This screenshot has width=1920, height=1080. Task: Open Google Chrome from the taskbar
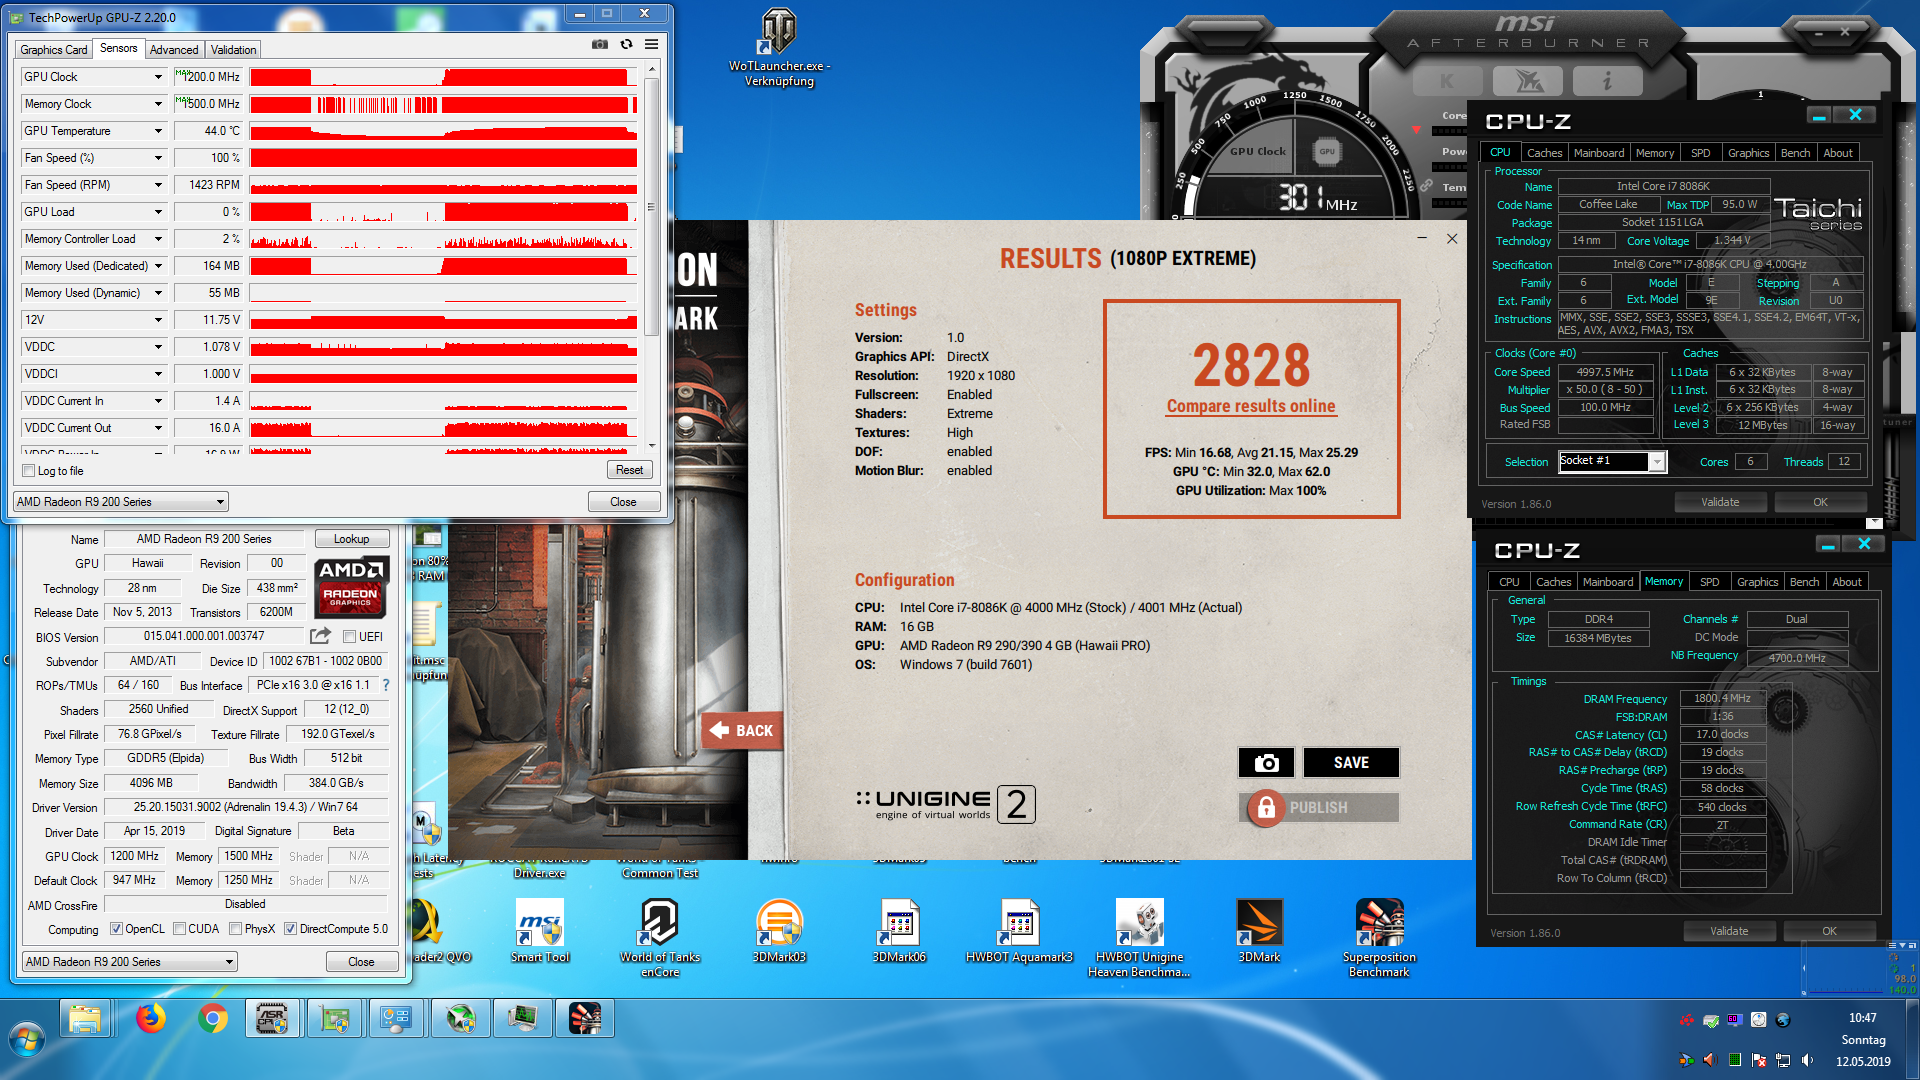pos(212,1019)
